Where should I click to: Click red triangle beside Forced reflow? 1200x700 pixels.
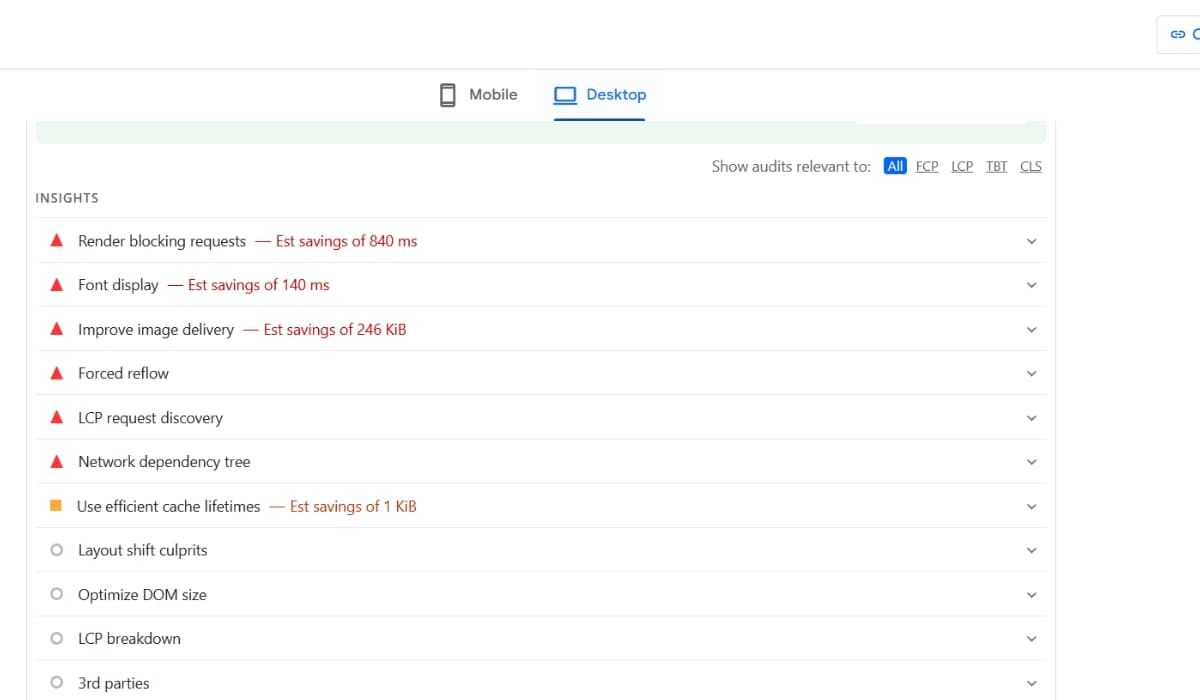point(57,373)
